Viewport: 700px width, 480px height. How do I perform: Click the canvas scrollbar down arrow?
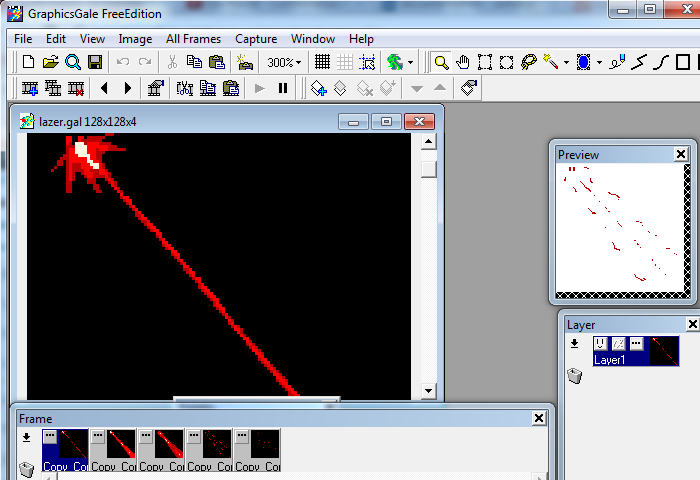coord(428,391)
